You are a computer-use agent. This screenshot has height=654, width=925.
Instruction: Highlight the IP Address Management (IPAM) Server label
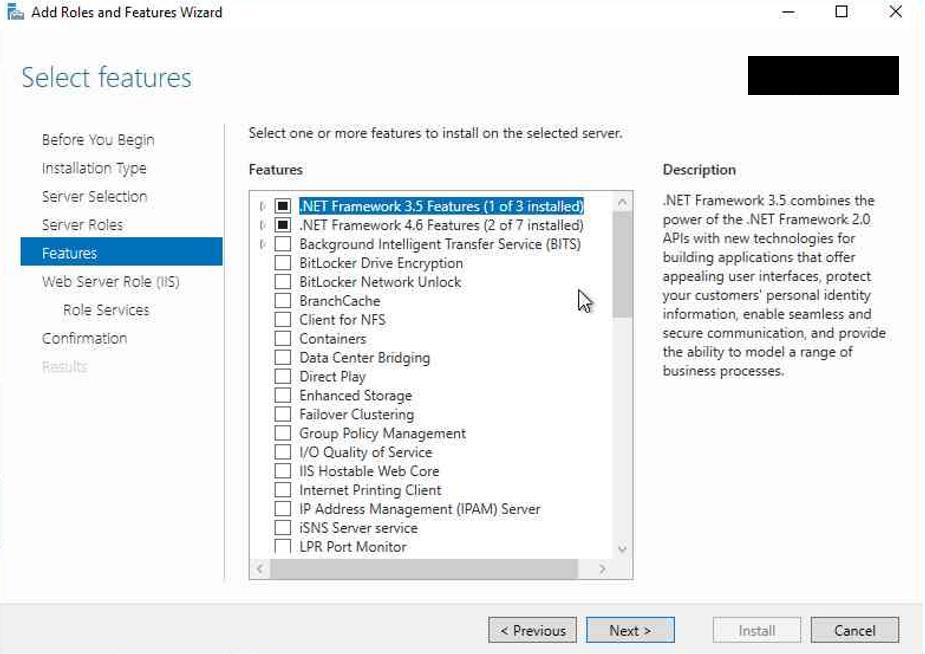pos(420,509)
